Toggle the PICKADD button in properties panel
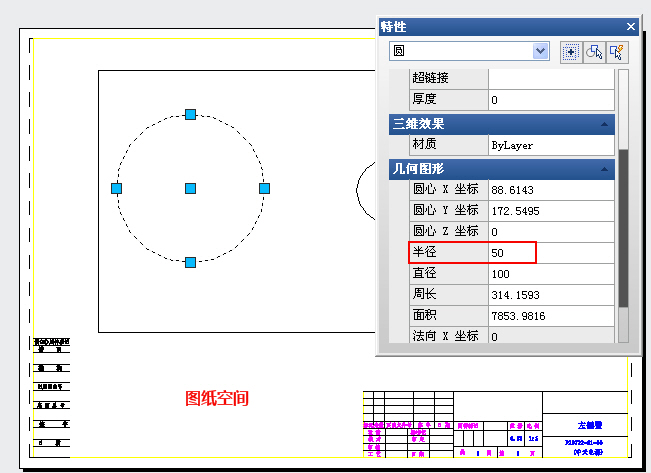The height and width of the screenshot is (473, 651). 571,52
